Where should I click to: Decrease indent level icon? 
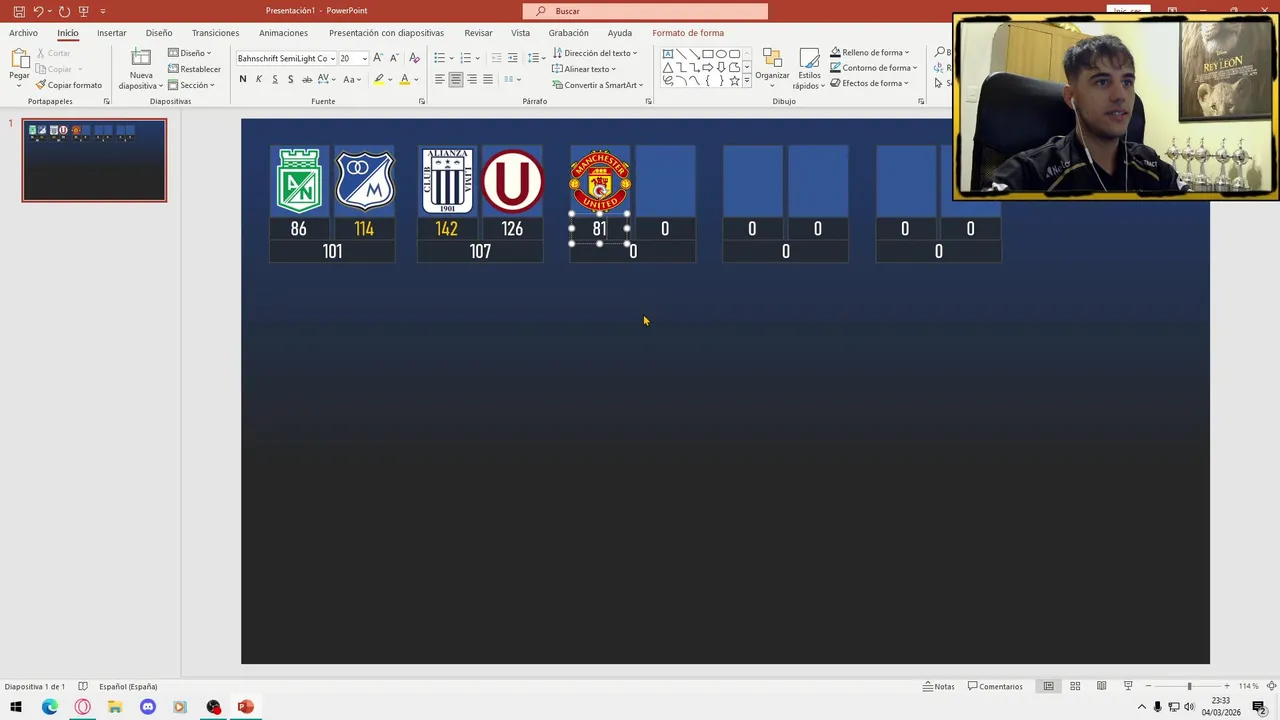pos(496,58)
